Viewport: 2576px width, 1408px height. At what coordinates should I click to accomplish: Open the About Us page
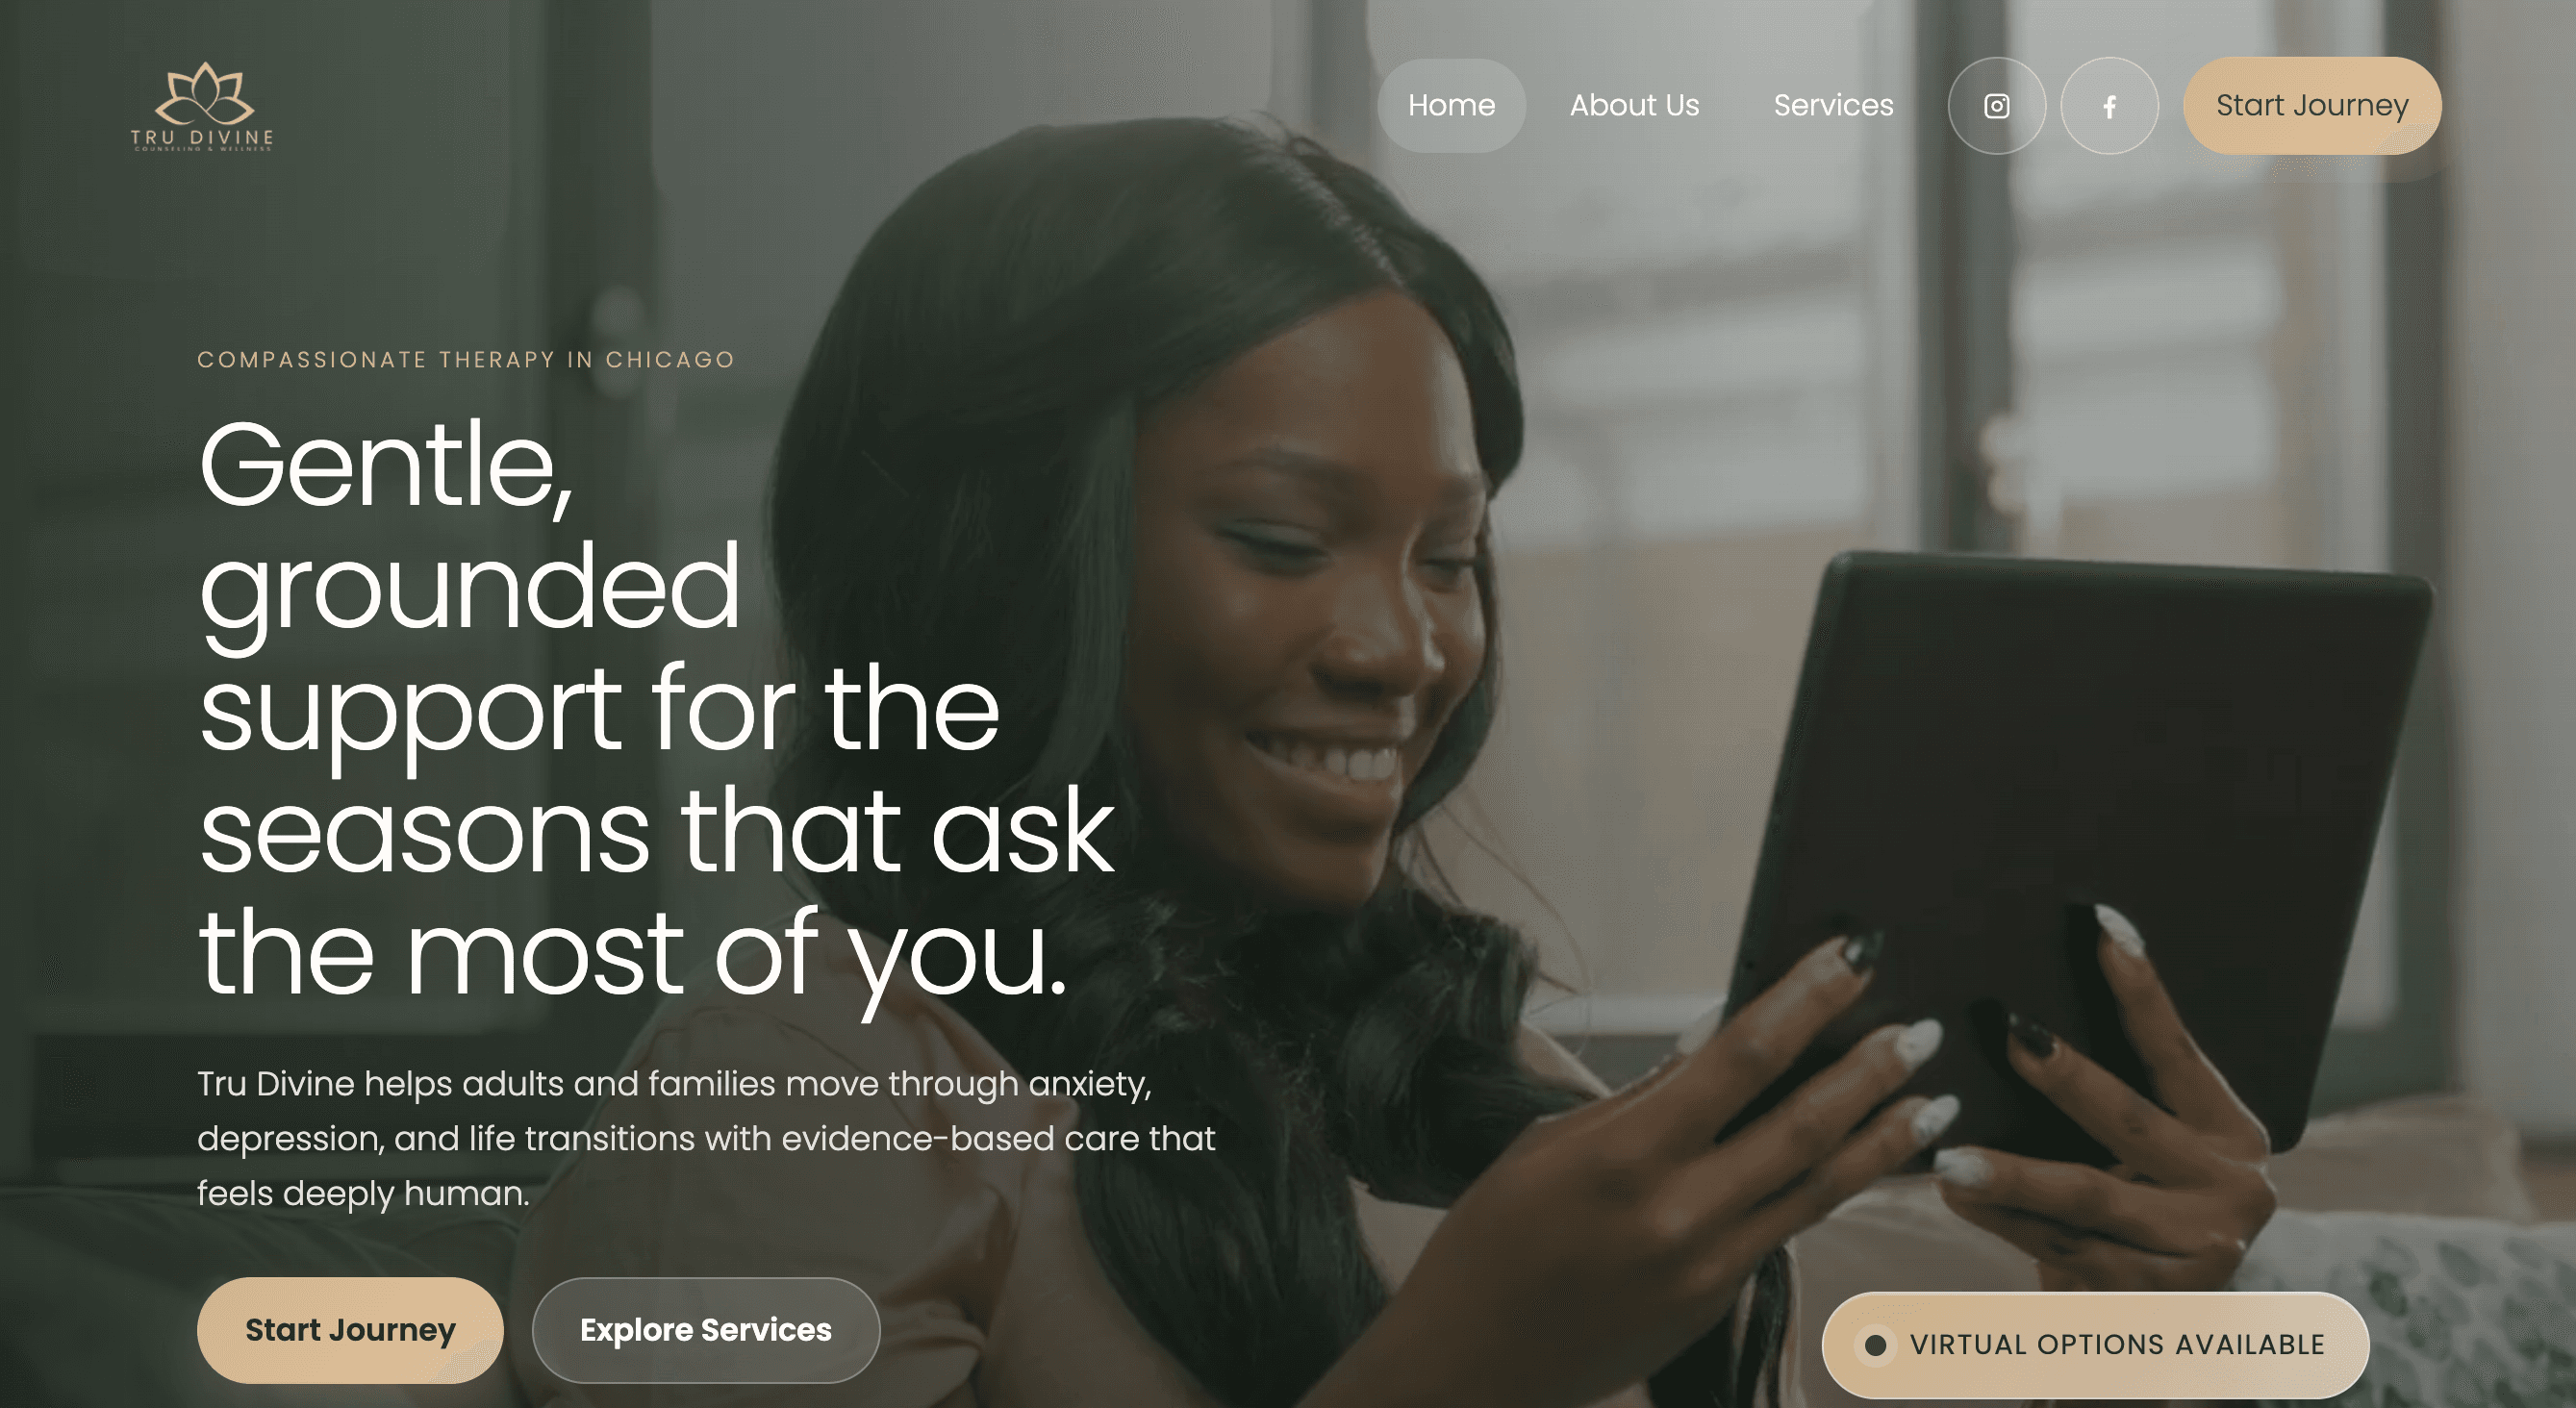[x=1634, y=106]
